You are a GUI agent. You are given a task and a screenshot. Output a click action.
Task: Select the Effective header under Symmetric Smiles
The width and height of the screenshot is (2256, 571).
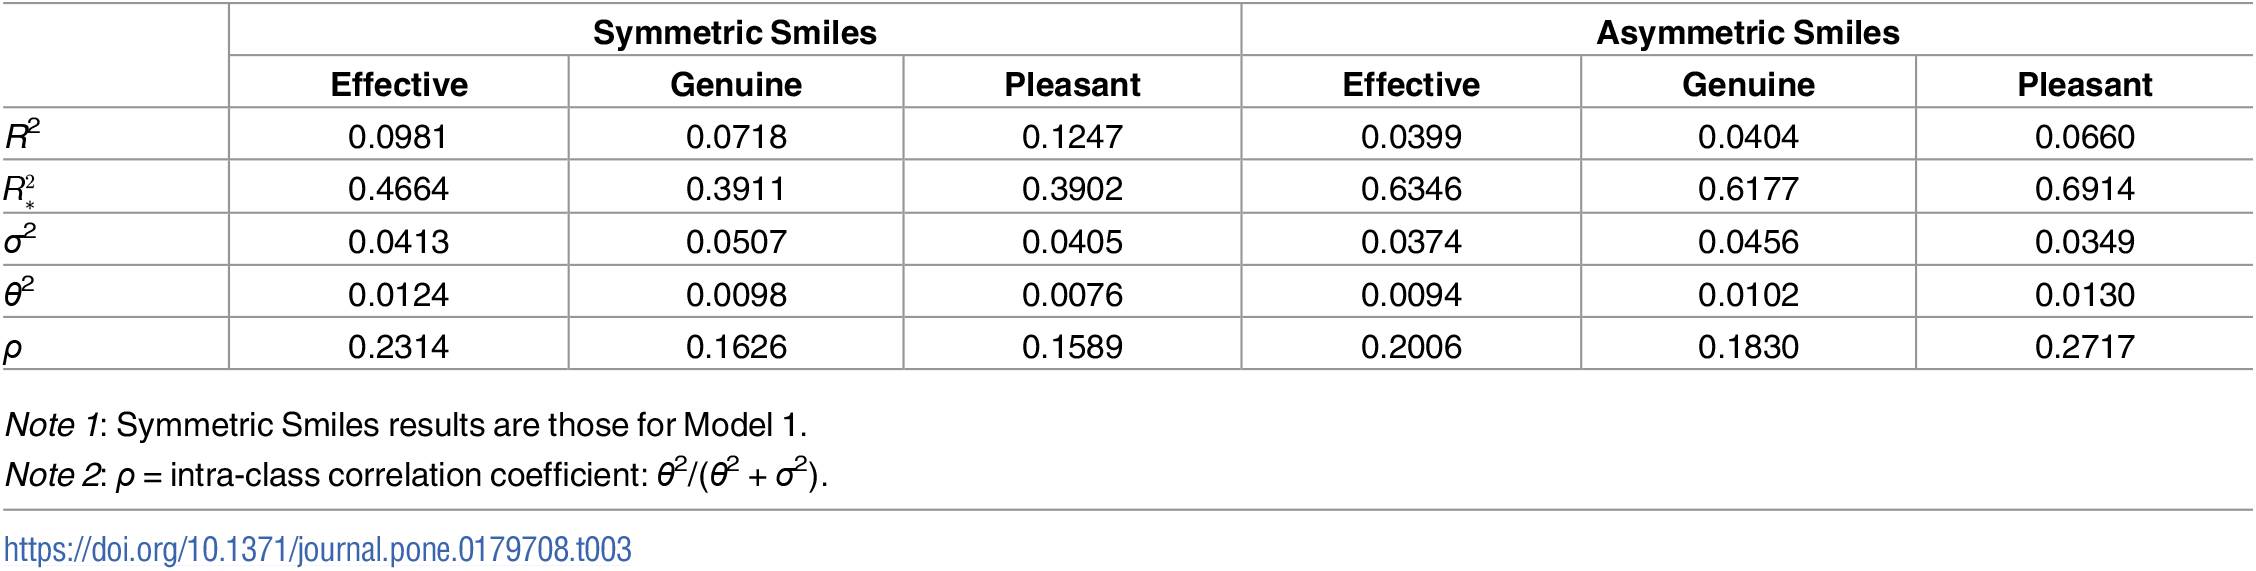399,85
